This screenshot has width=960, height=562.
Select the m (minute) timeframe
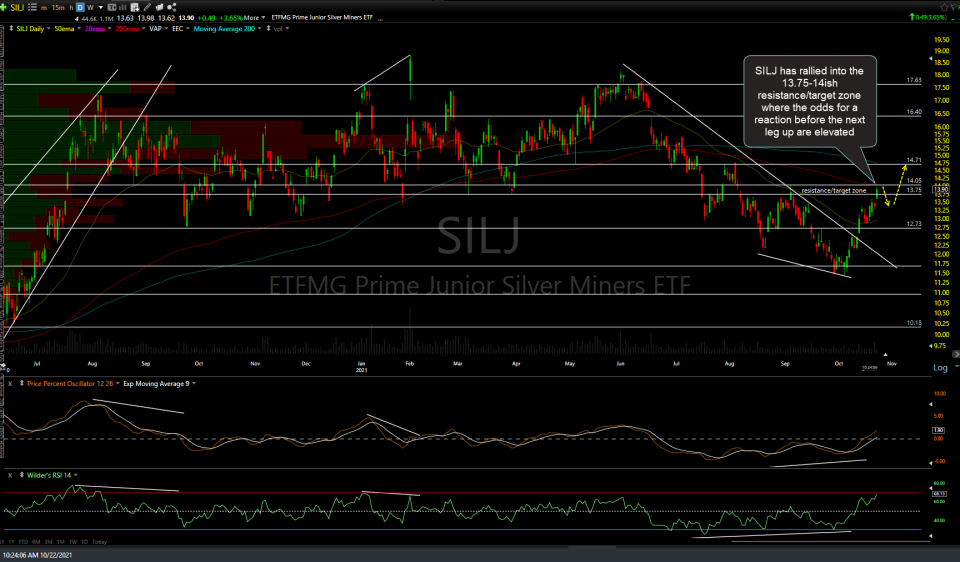point(44,8)
